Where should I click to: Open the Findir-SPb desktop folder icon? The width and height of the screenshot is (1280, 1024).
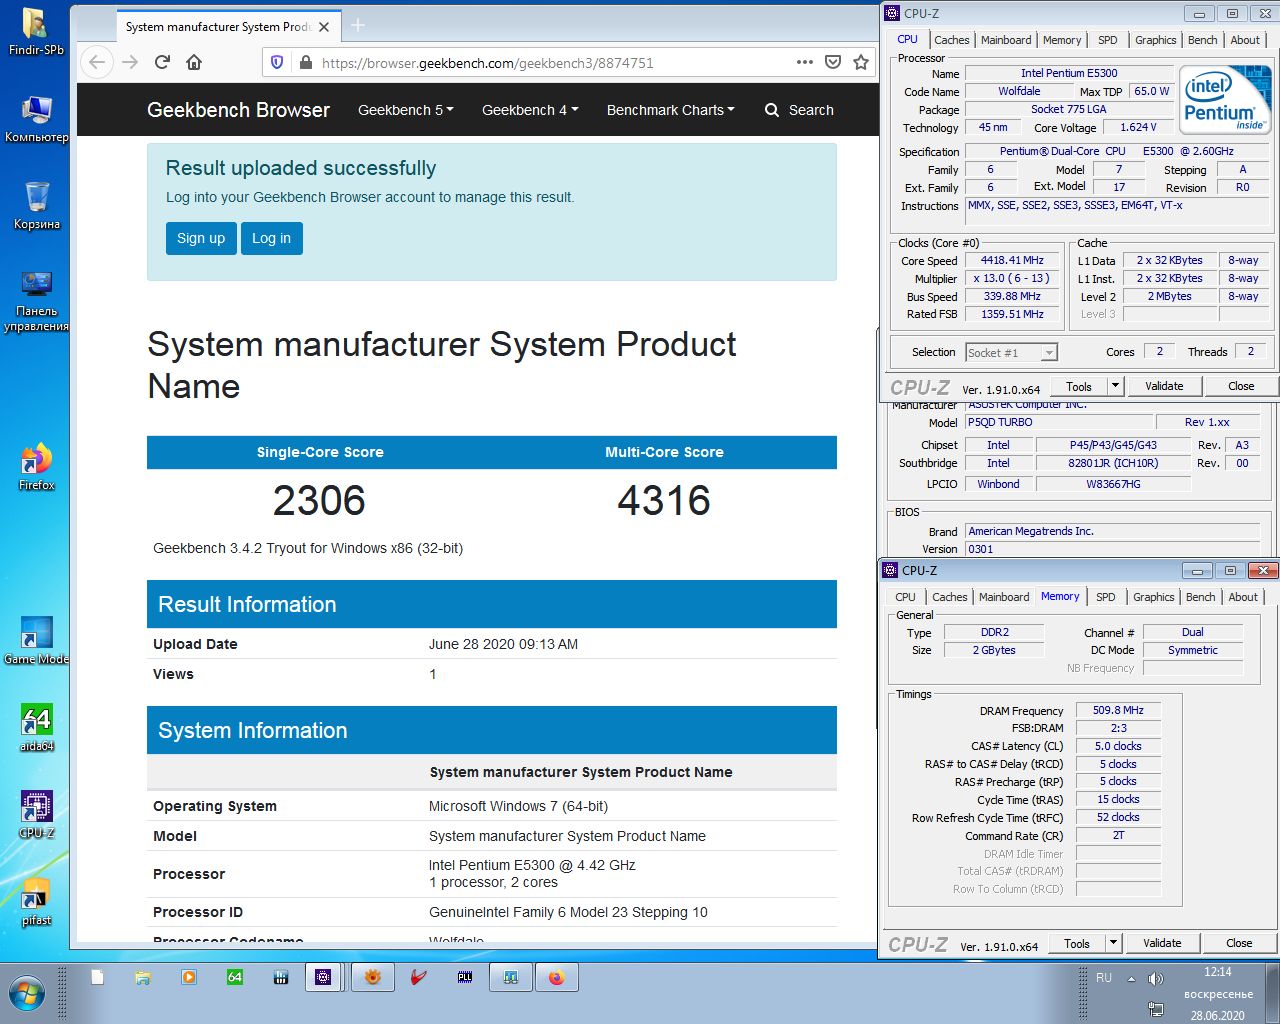pyautogui.click(x=36, y=30)
